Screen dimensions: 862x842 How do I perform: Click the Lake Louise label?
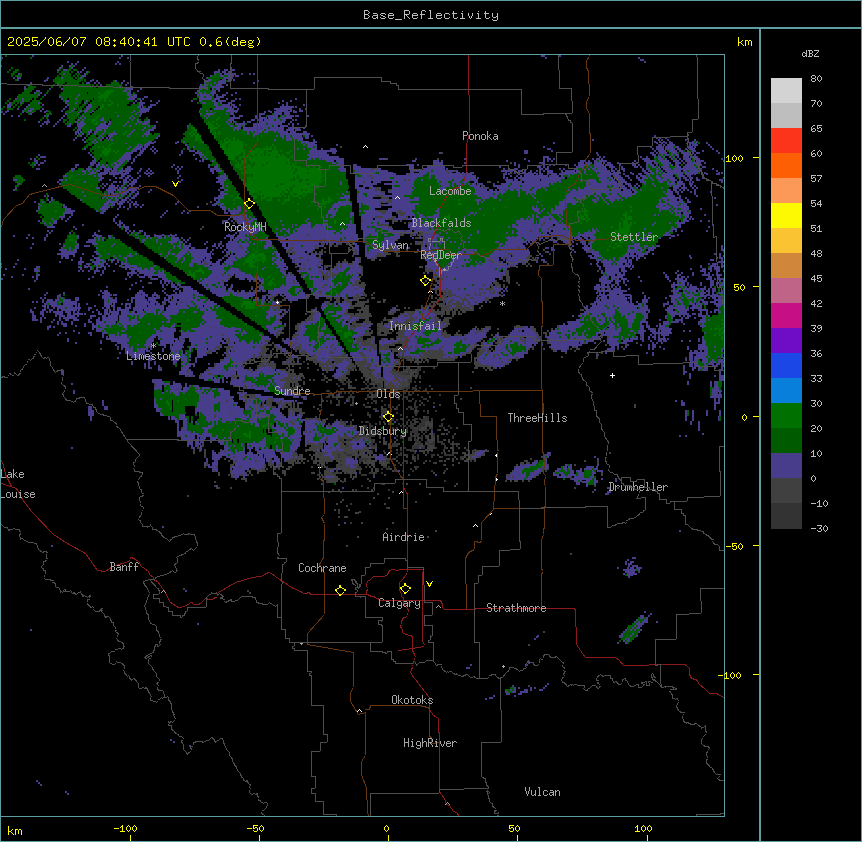(18, 484)
